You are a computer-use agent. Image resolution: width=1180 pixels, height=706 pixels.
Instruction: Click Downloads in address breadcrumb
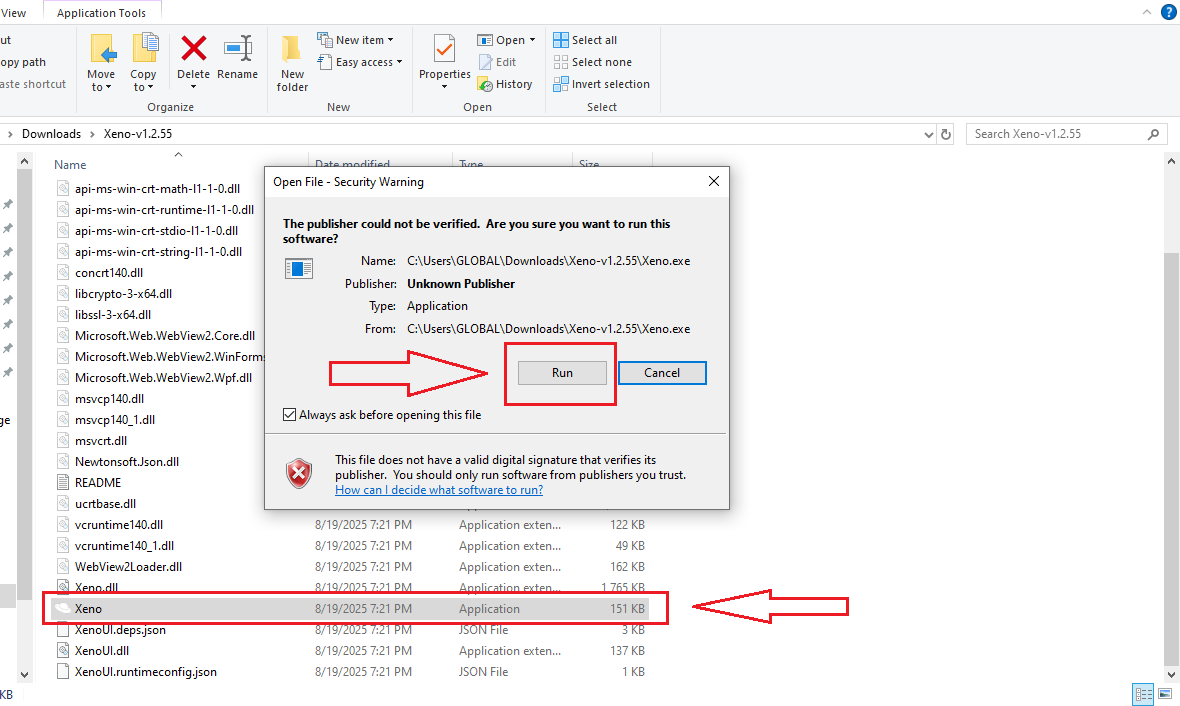coord(51,134)
